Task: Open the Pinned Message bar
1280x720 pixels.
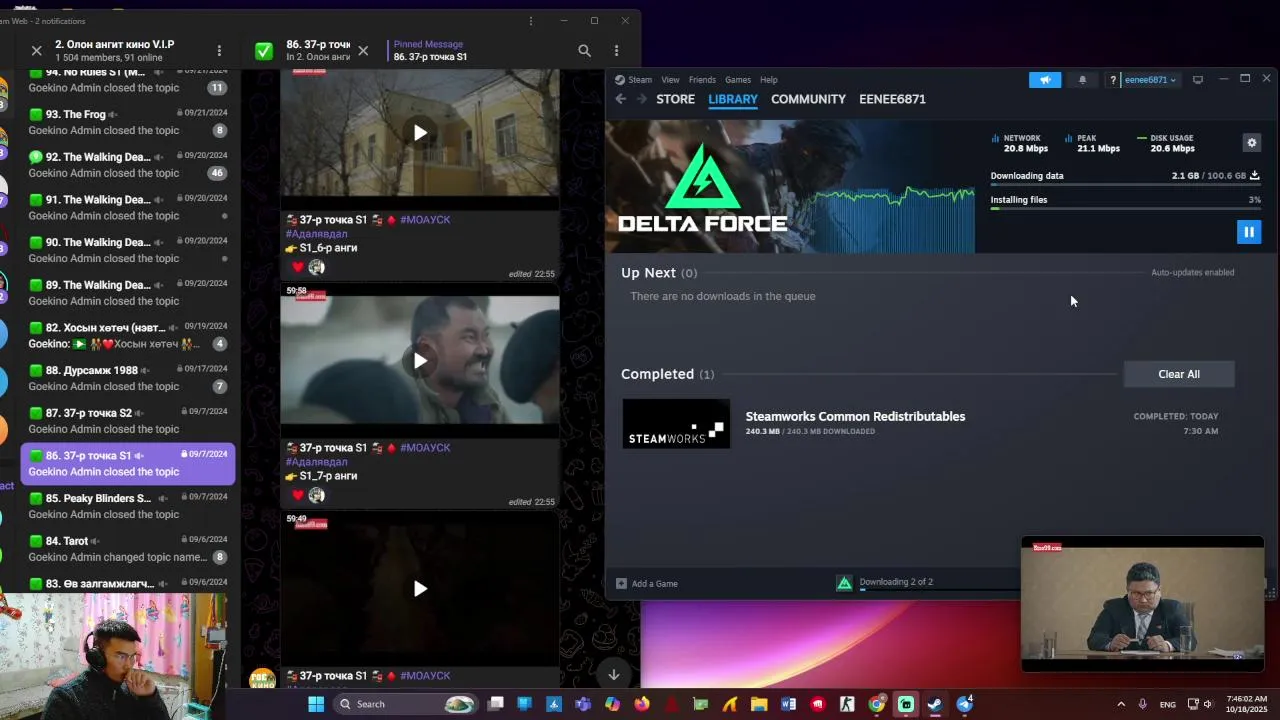Action: (x=430, y=50)
